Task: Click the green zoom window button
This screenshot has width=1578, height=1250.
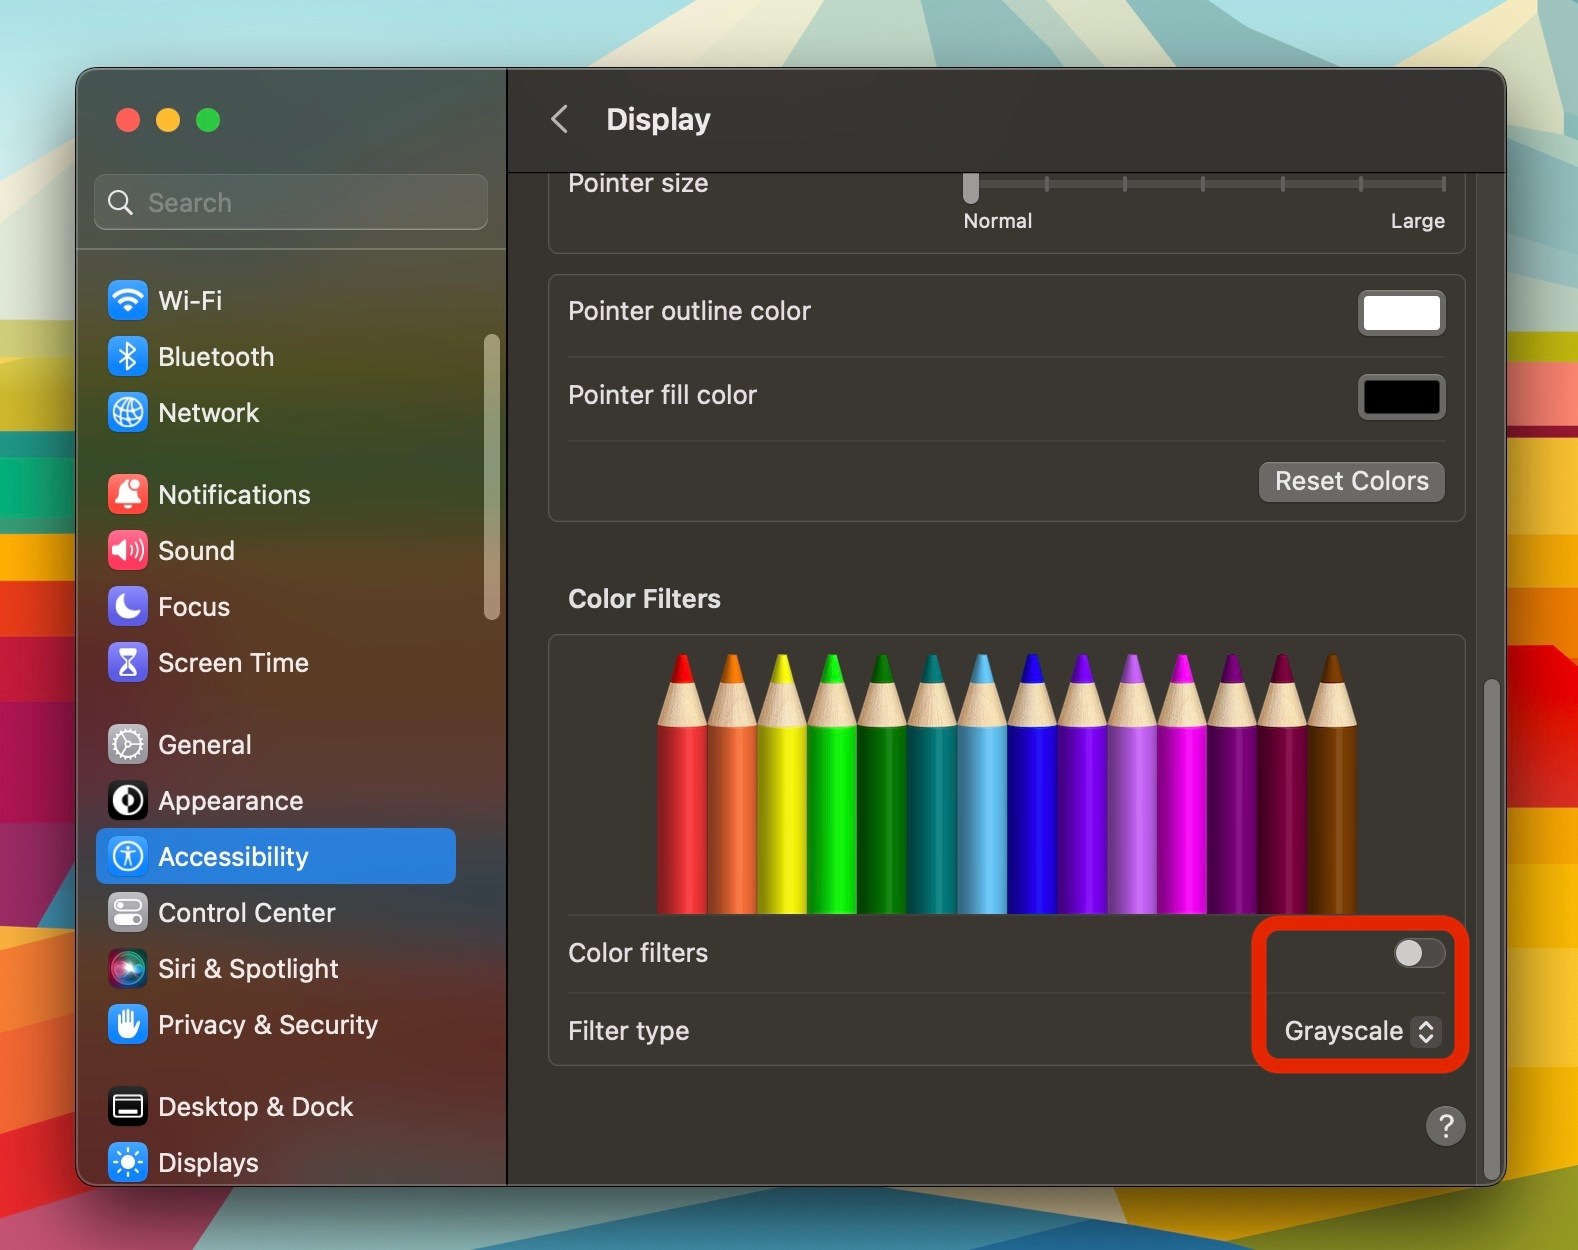Action: [x=208, y=120]
